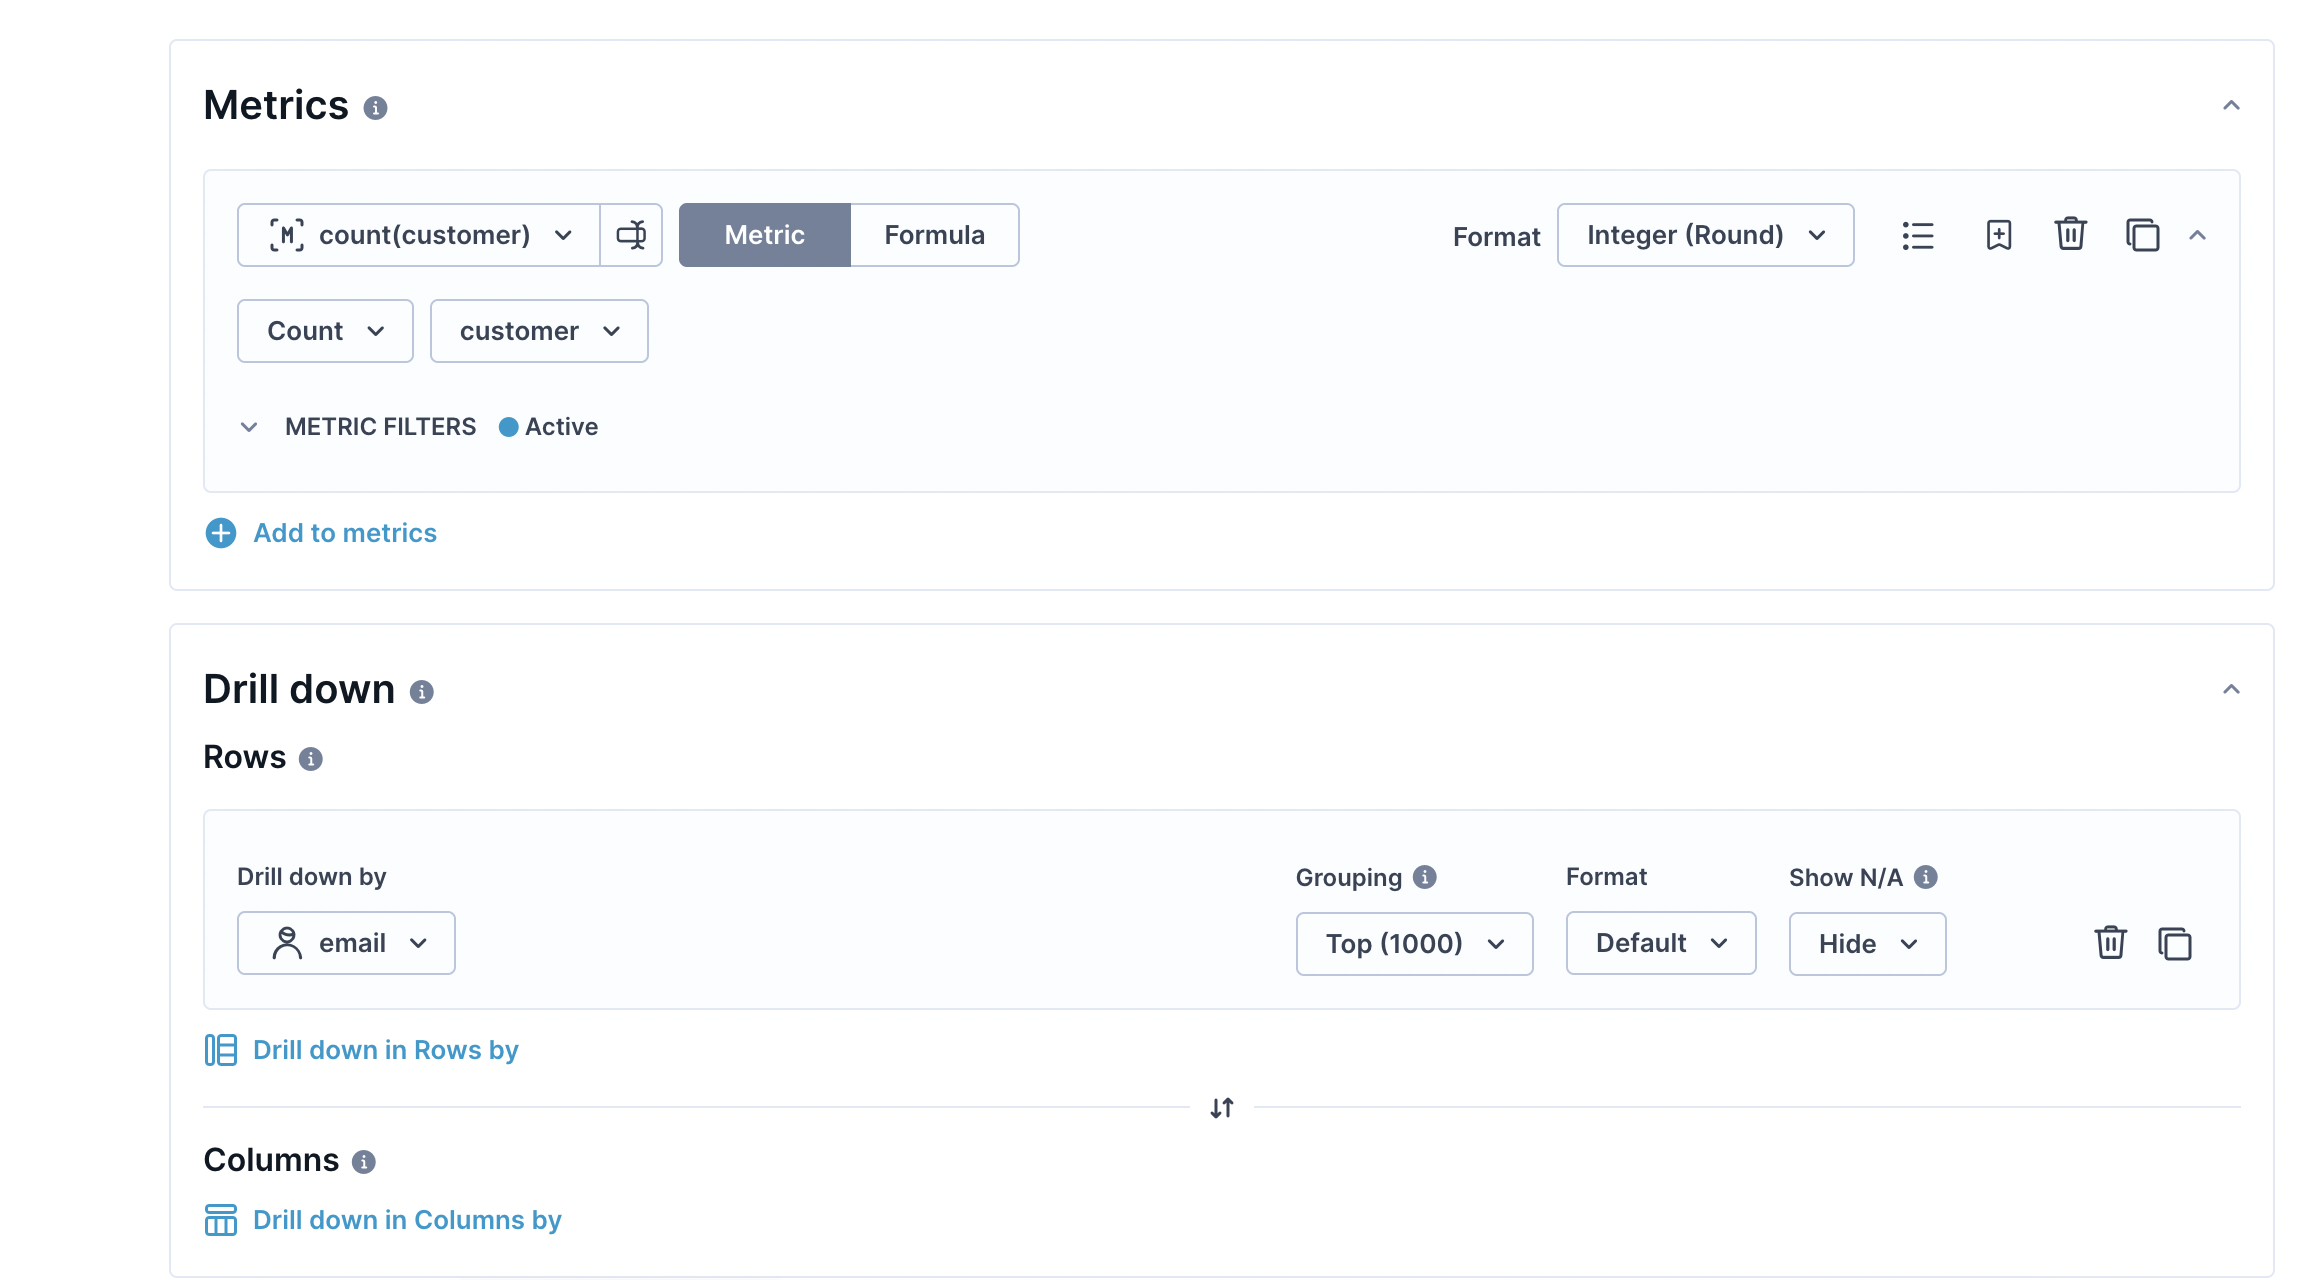
Task: Swap rows and columns with arrows icon
Action: click(x=1222, y=1108)
